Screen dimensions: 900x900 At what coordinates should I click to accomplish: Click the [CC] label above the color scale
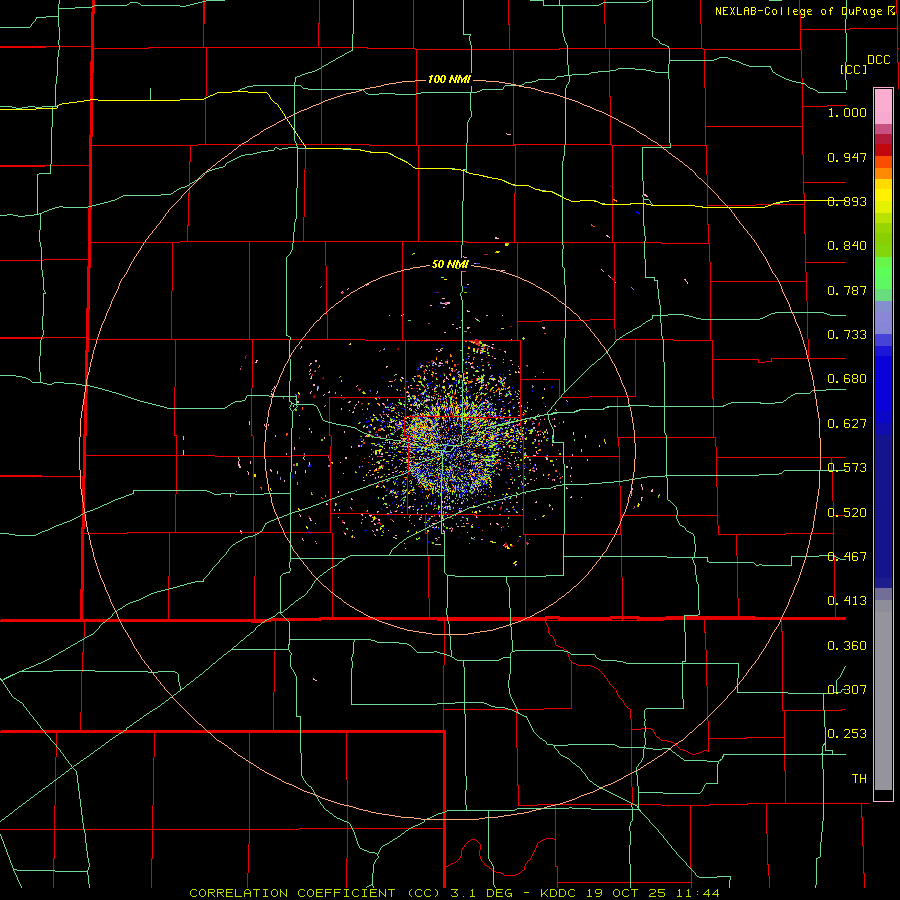coord(854,69)
